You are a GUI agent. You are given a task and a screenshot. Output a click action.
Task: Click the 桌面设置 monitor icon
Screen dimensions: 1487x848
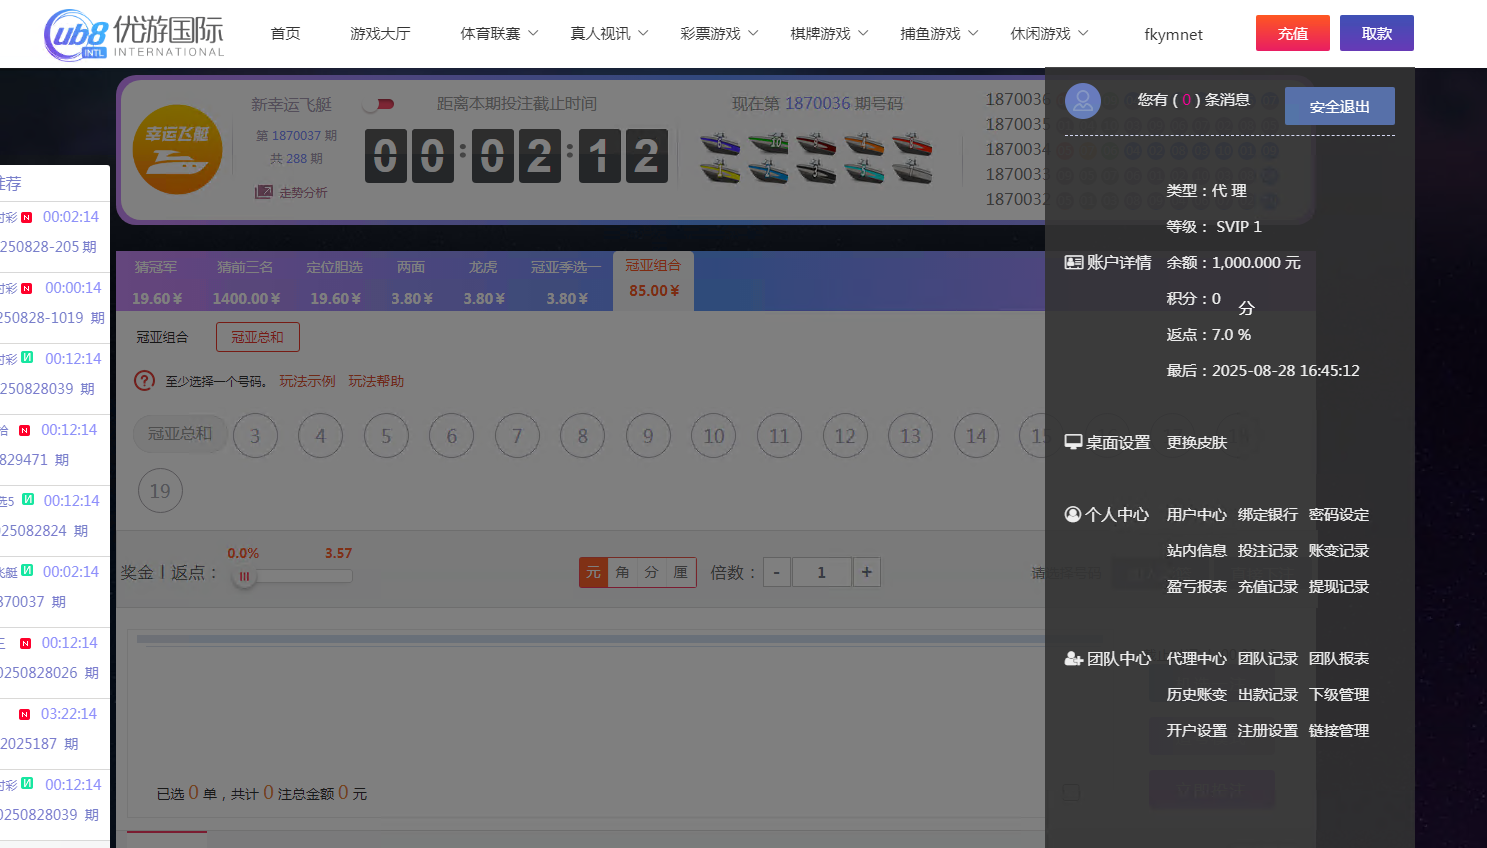point(1072,442)
